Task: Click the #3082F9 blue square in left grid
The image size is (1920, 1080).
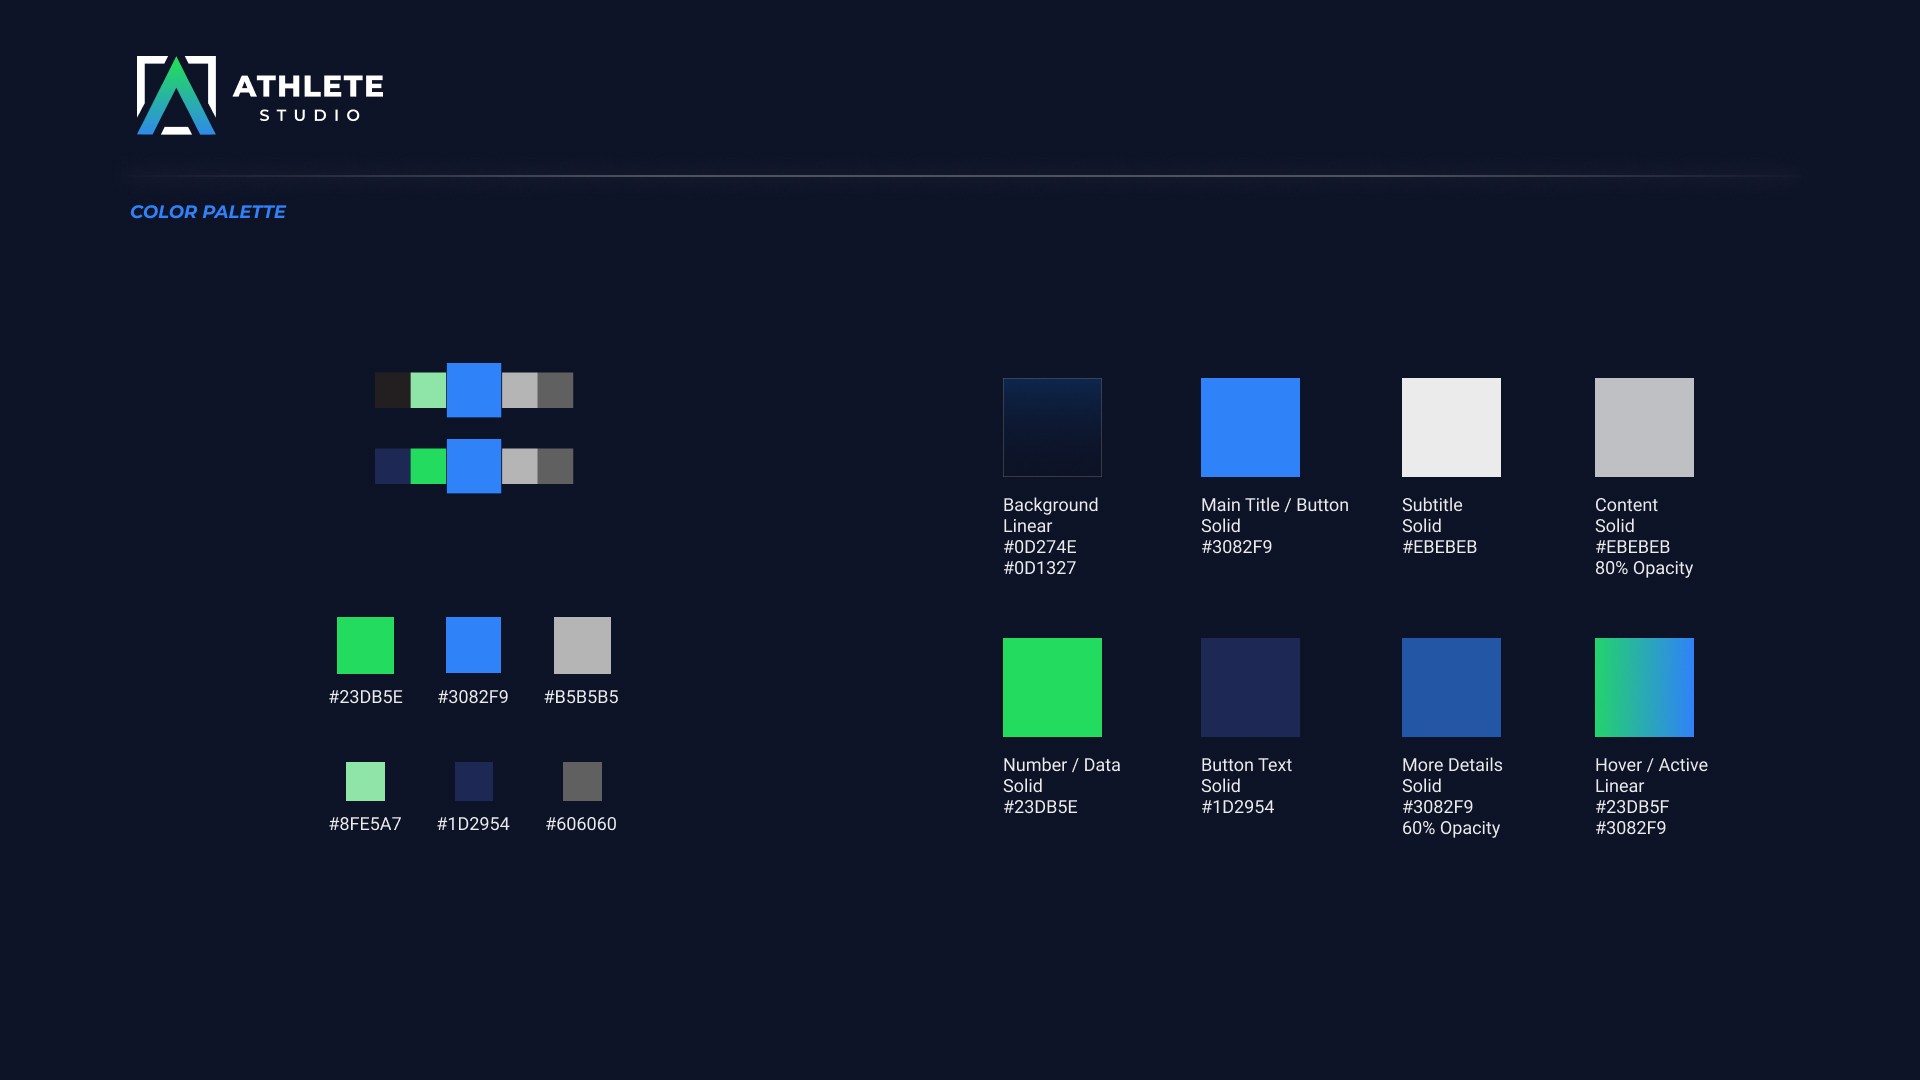Action: point(473,645)
